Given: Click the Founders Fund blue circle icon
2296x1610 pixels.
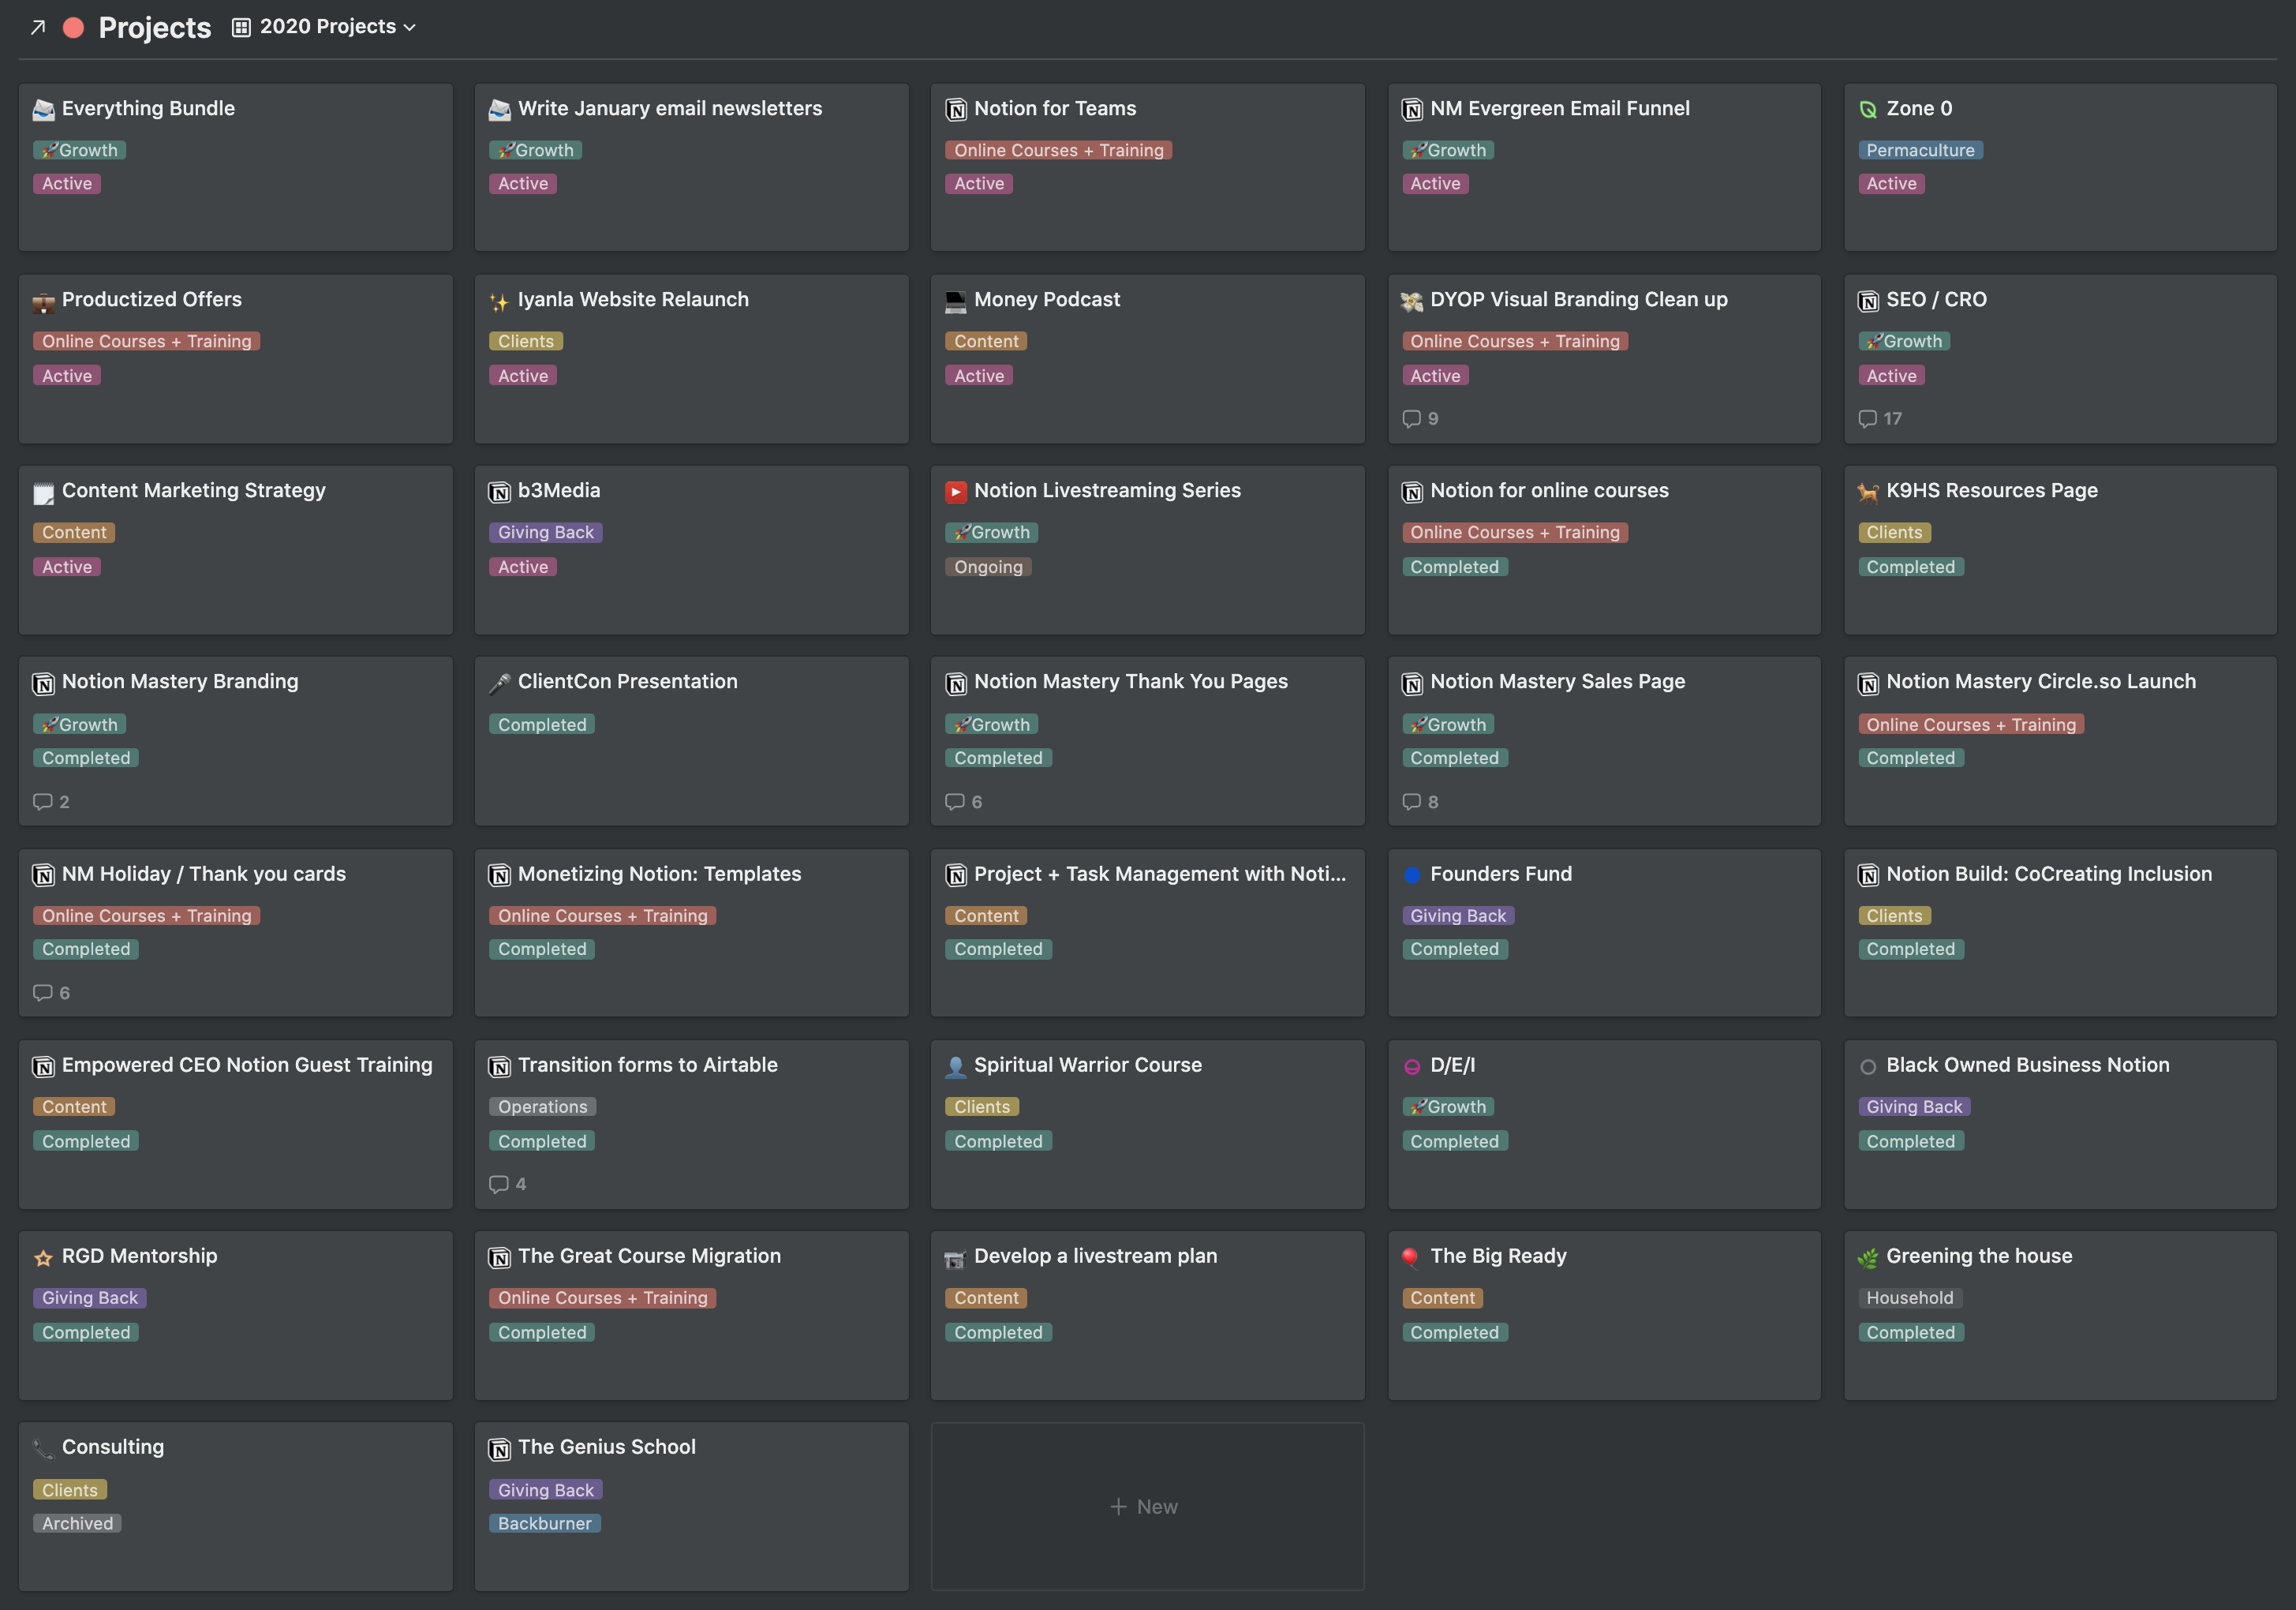Looking at the screenshot, I should click(x=1412, y=875).
